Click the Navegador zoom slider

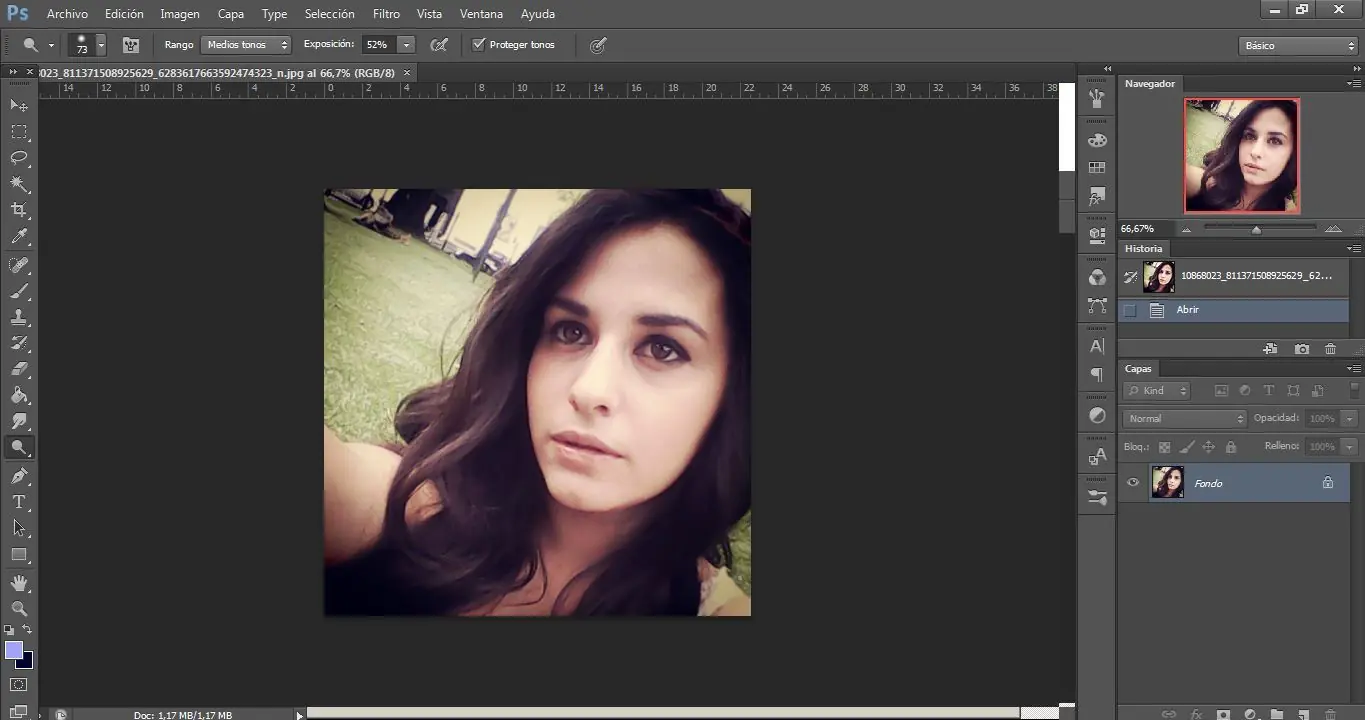click(1256, 229)
